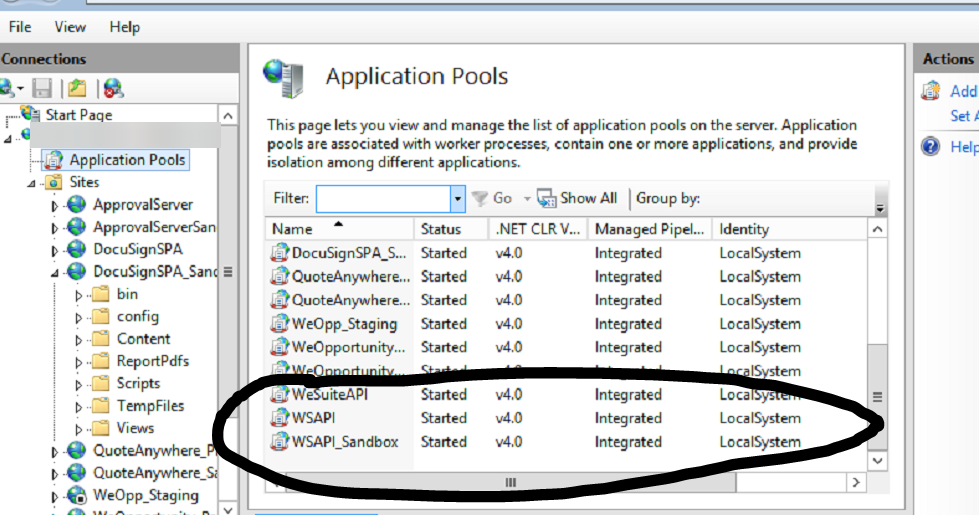Click the Filter input field
979x515 pixels.
point(383,199)
